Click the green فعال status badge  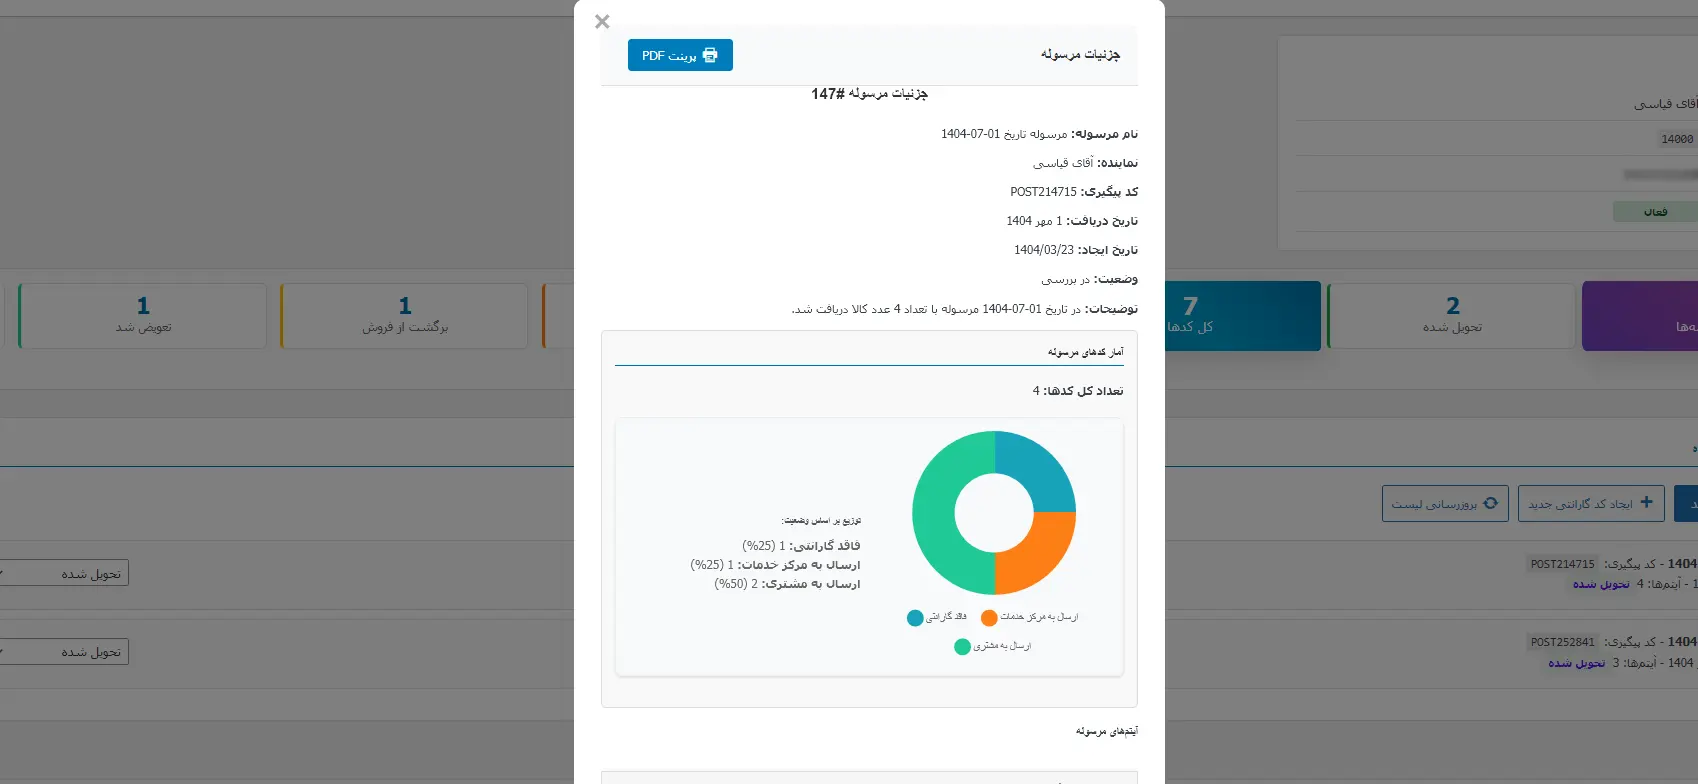[1655, 212]
